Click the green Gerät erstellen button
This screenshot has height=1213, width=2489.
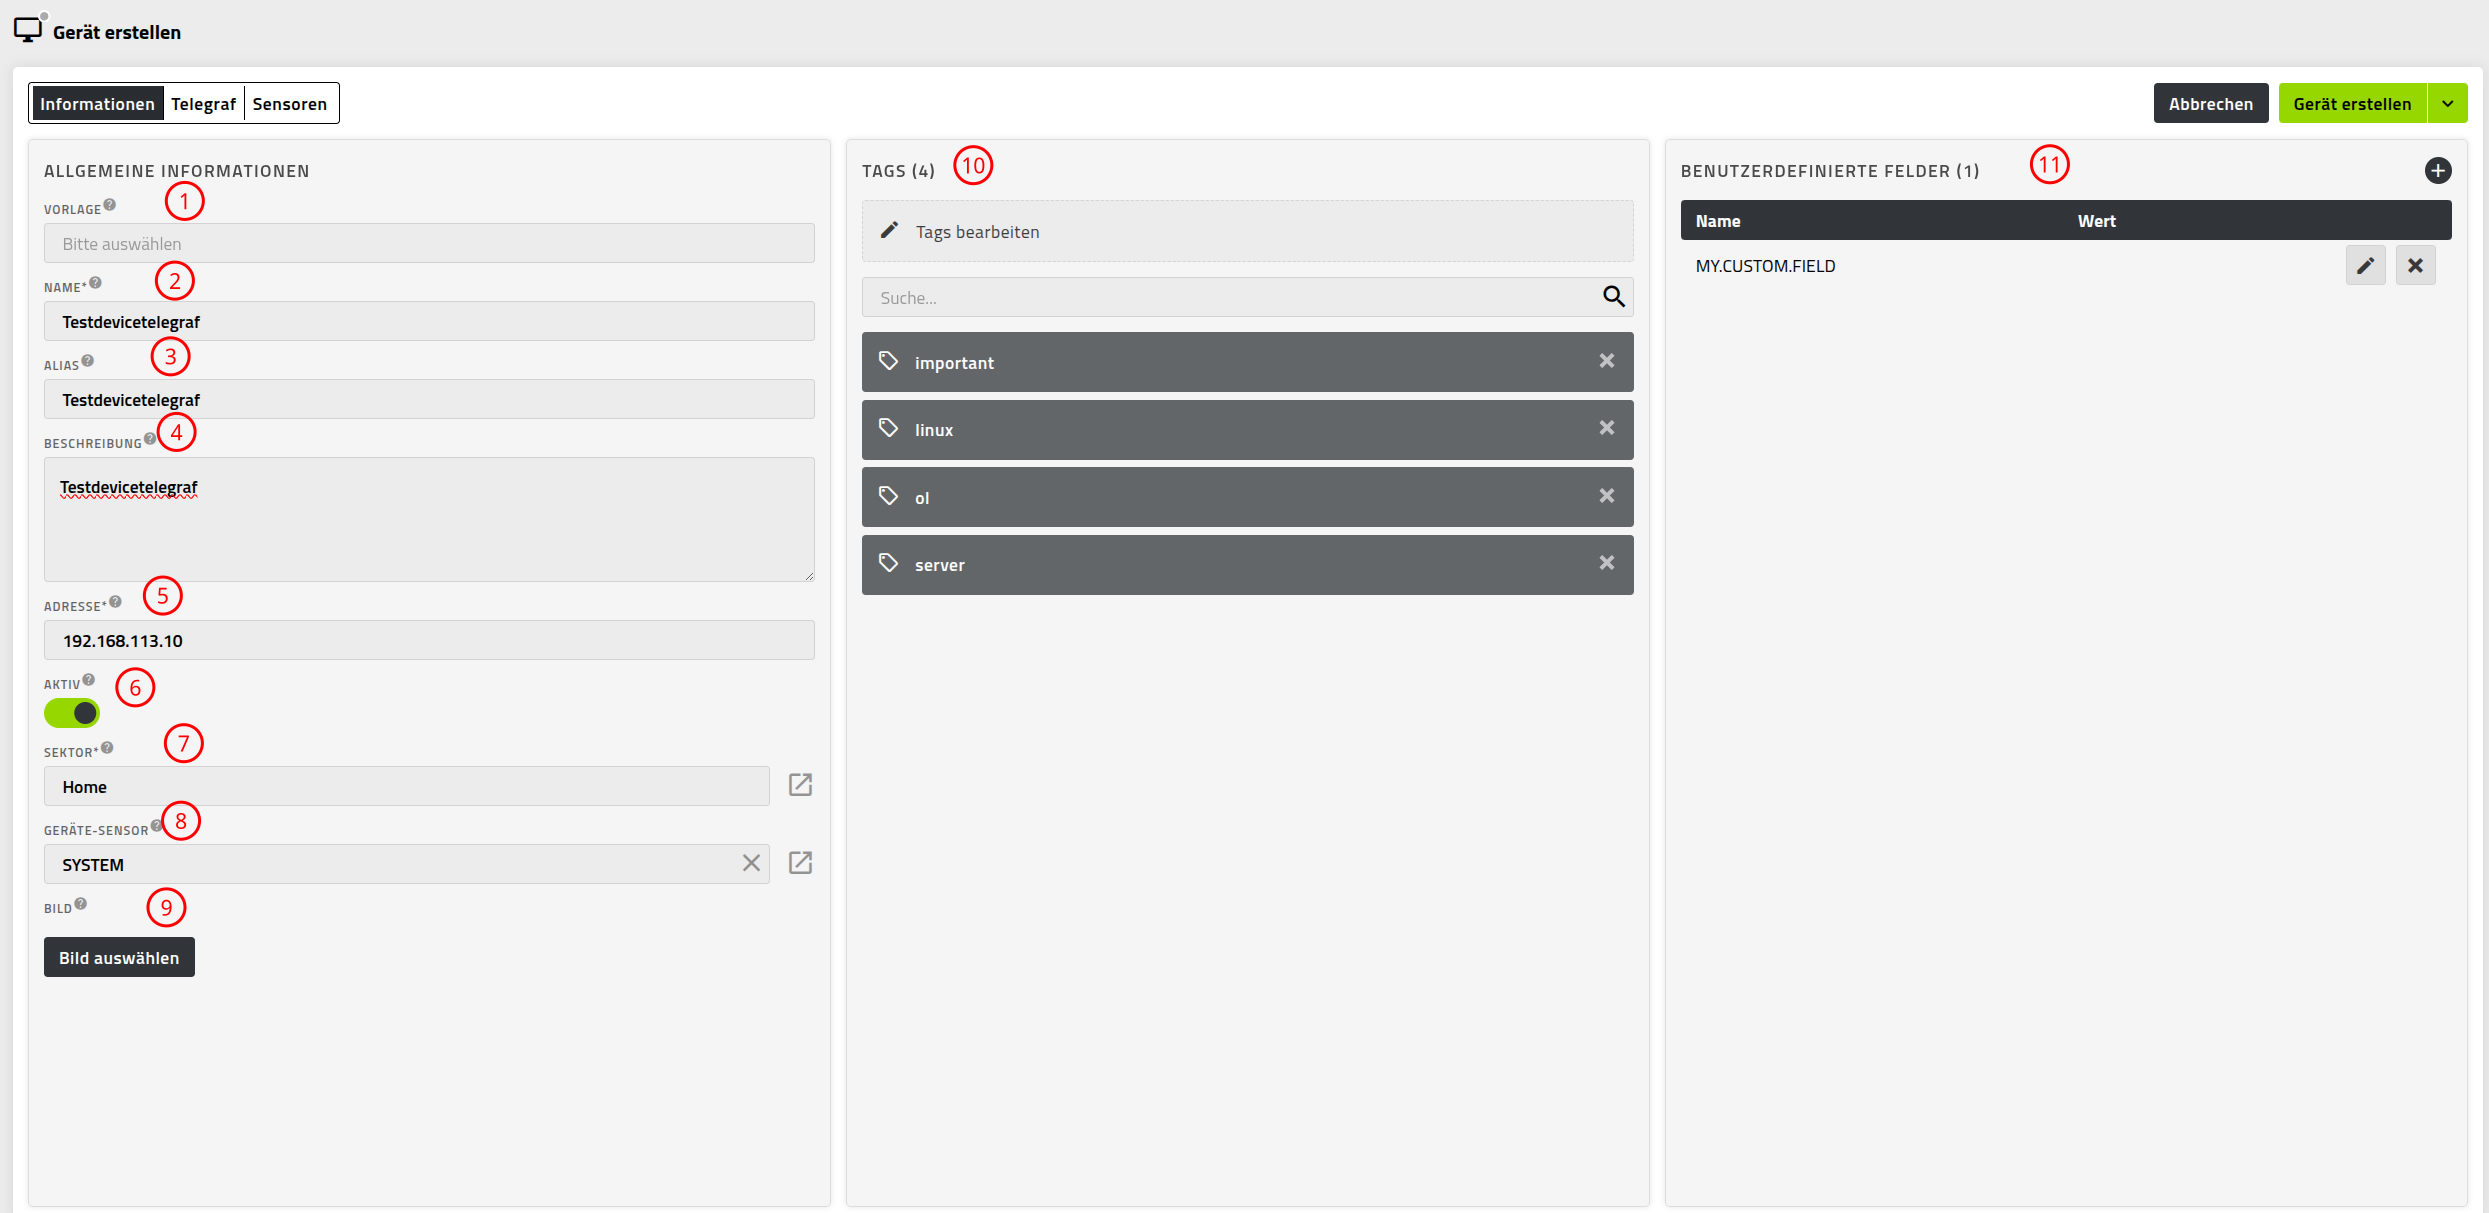pos(2353,104)
